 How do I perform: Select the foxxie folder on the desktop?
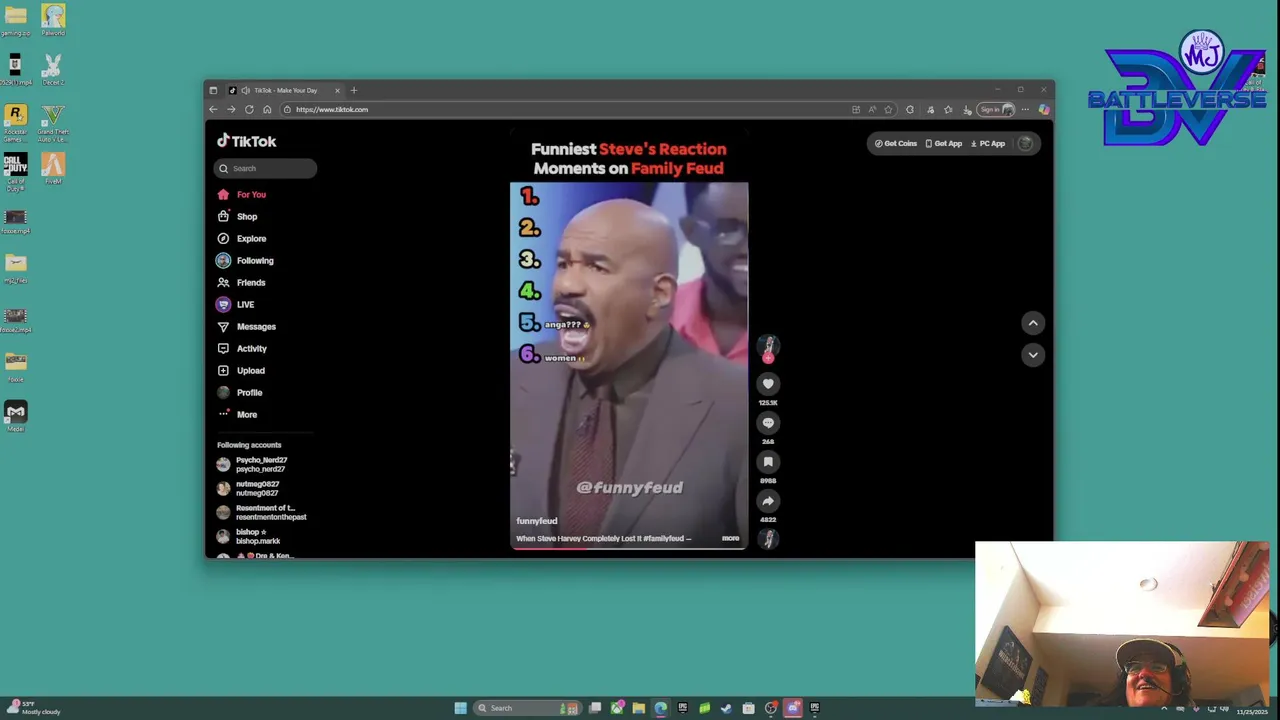coord(15,366)
